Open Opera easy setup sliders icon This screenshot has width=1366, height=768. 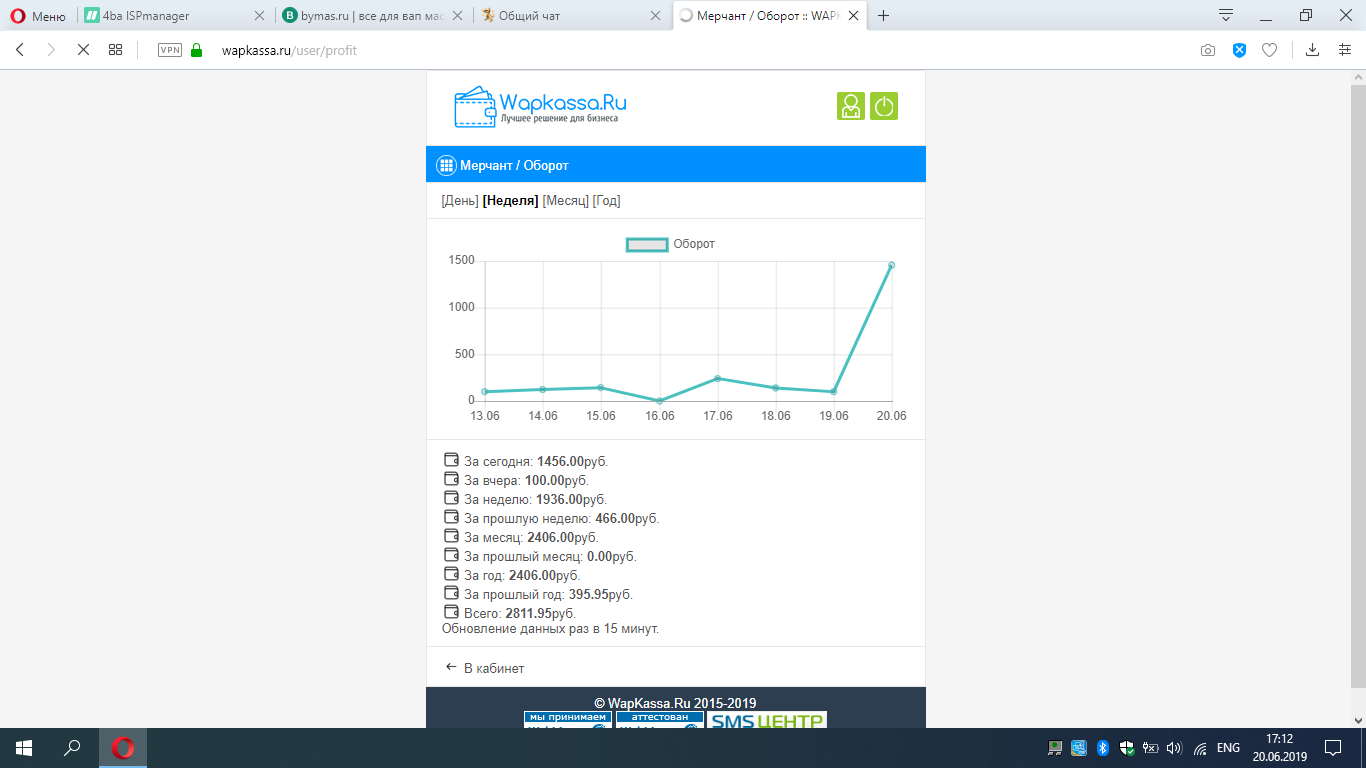(1345, 50)
